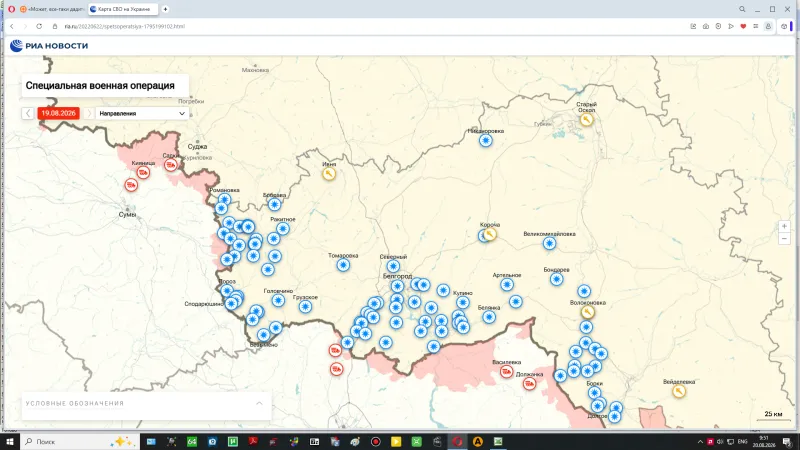Click the Суджа town label
The image size is (800, 450).
(x=197, y=146)
